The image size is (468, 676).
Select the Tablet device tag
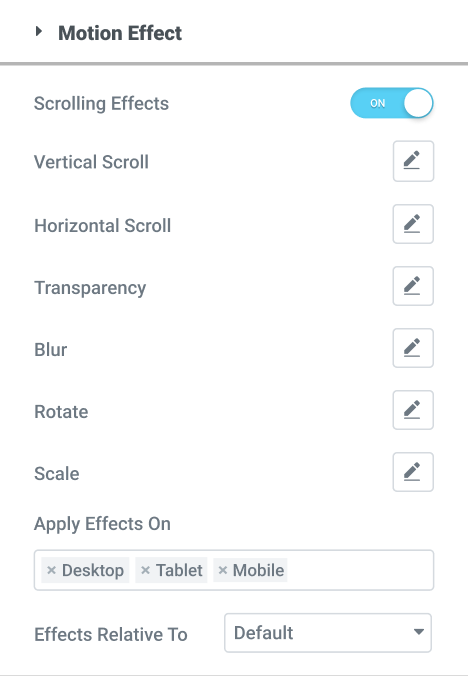pos(179,570)
